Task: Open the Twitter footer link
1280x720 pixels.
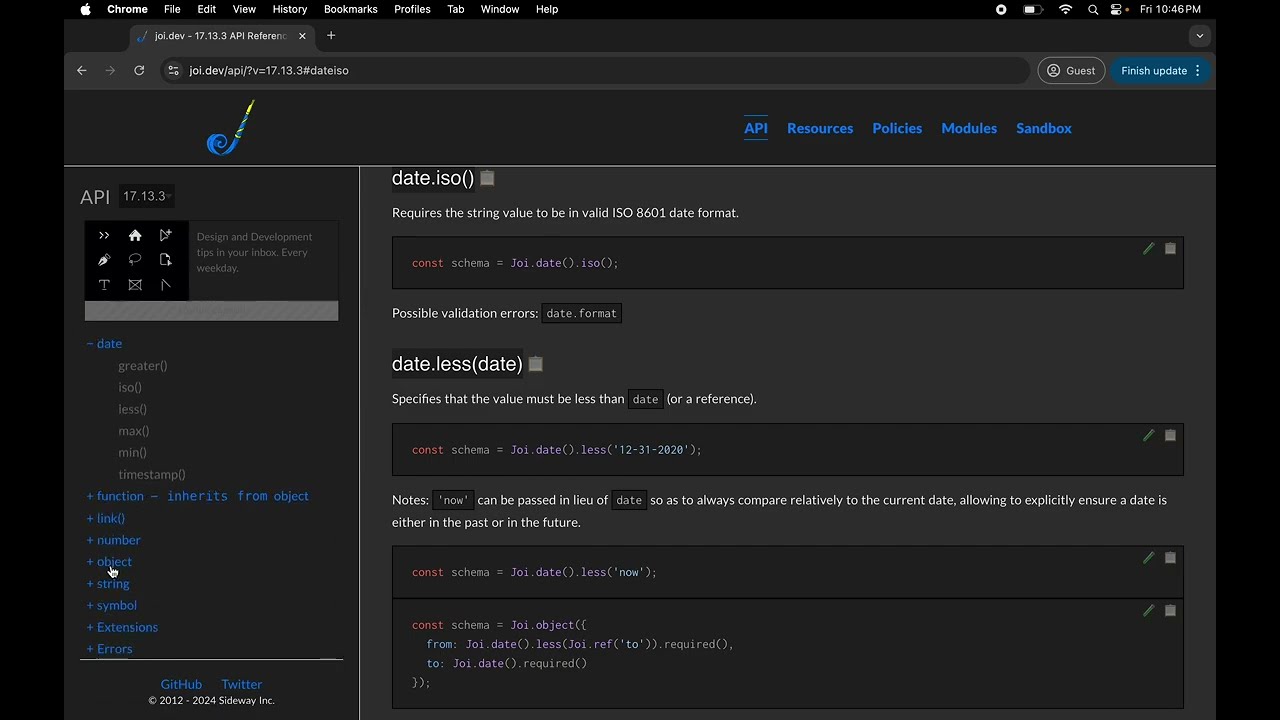Action: pyautogui.click(x=242, y=684)
